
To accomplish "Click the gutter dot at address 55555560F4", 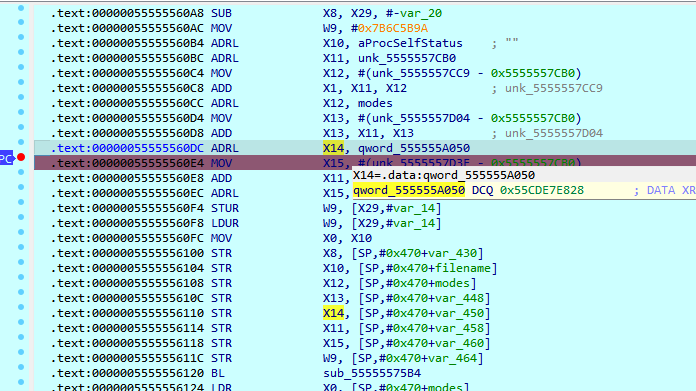I will (x=21, y=202).
